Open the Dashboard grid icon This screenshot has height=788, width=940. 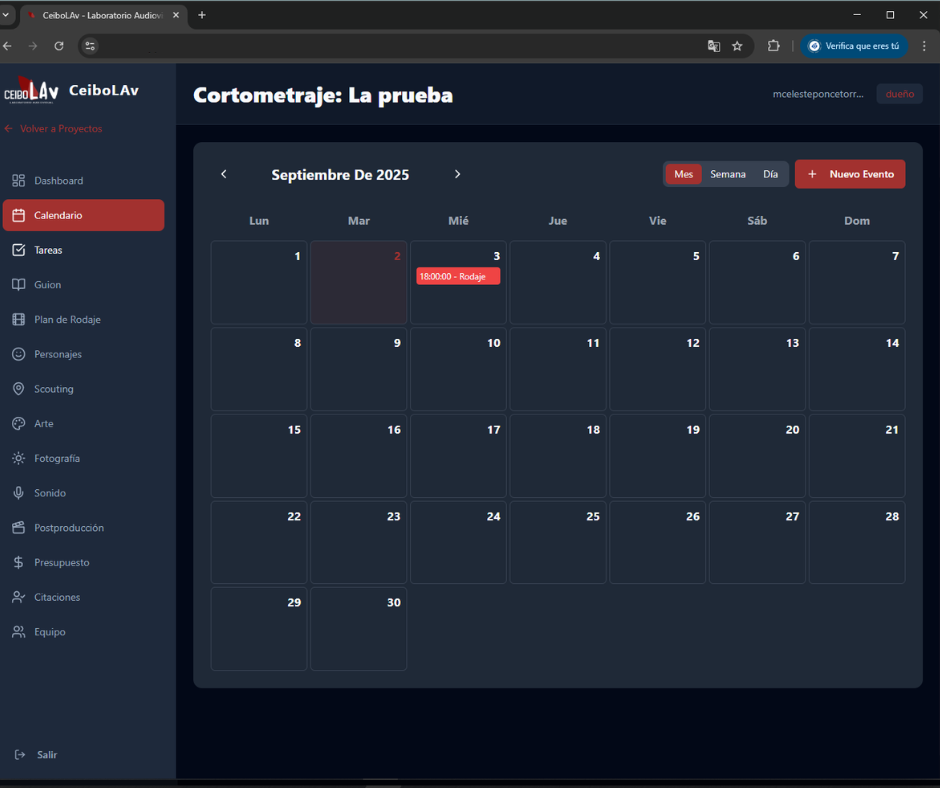tap(18, 181)
